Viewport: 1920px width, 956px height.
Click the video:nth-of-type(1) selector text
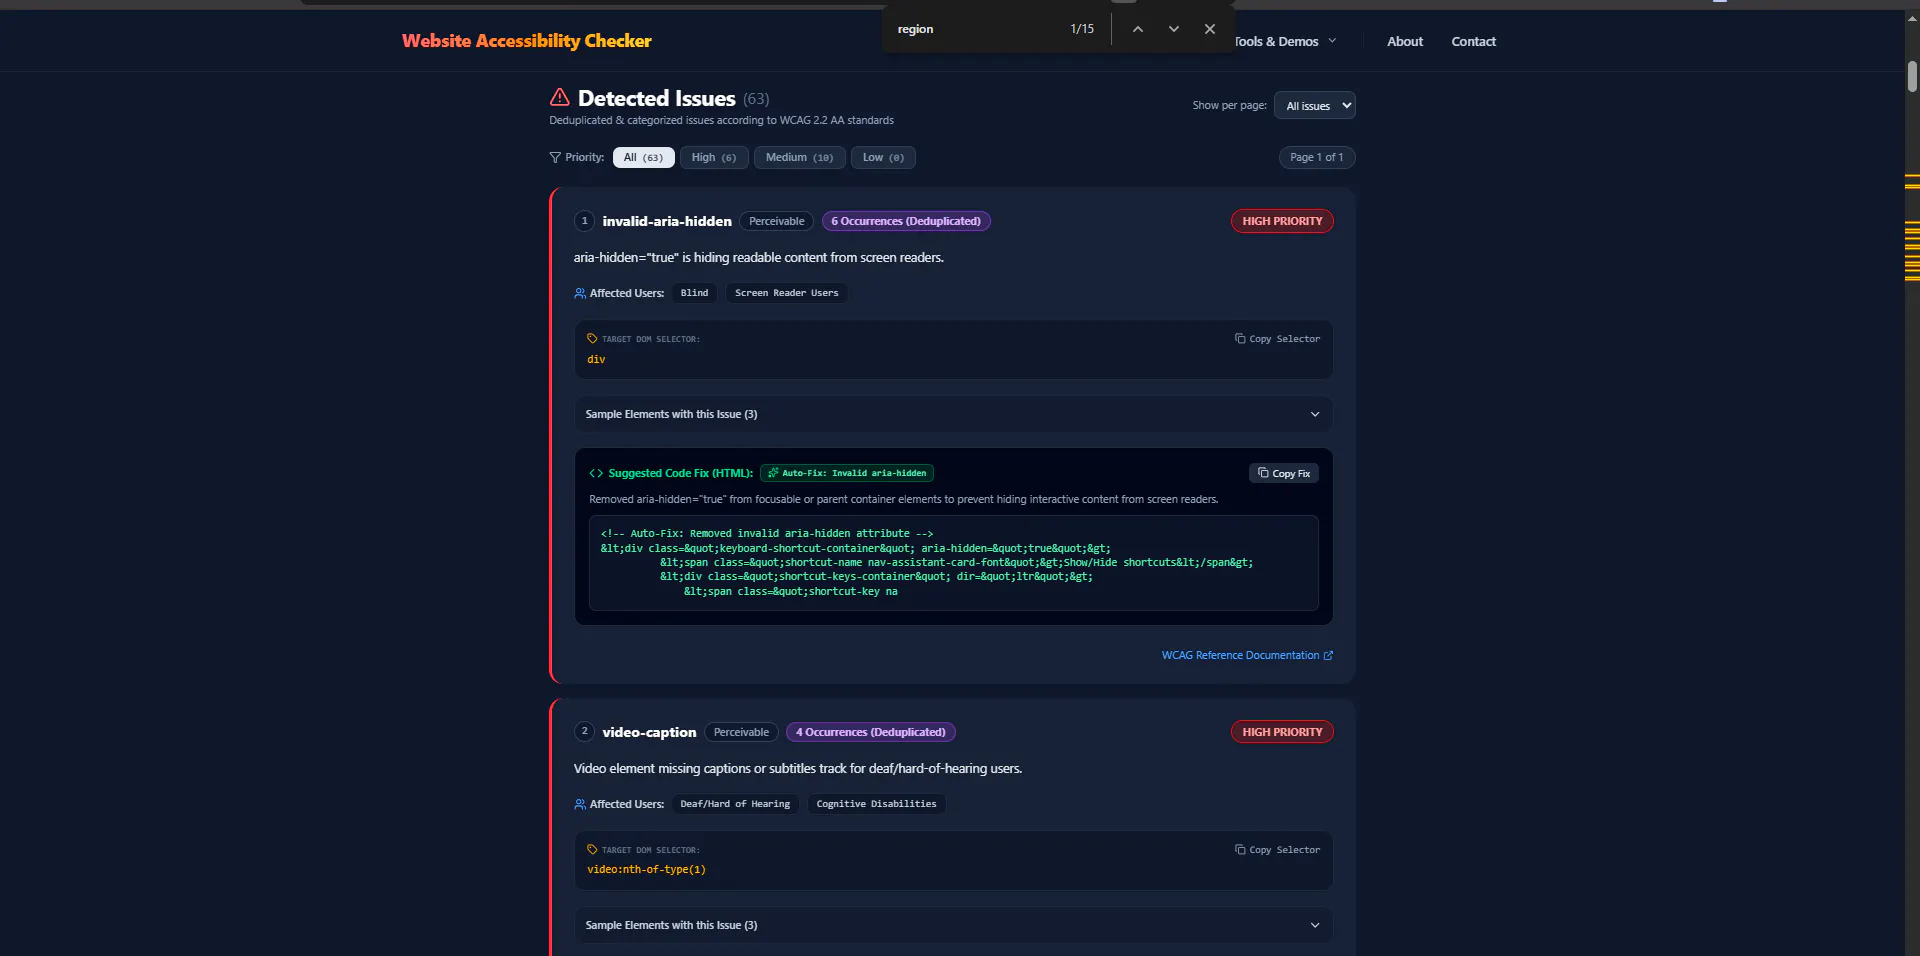point(646,870)
